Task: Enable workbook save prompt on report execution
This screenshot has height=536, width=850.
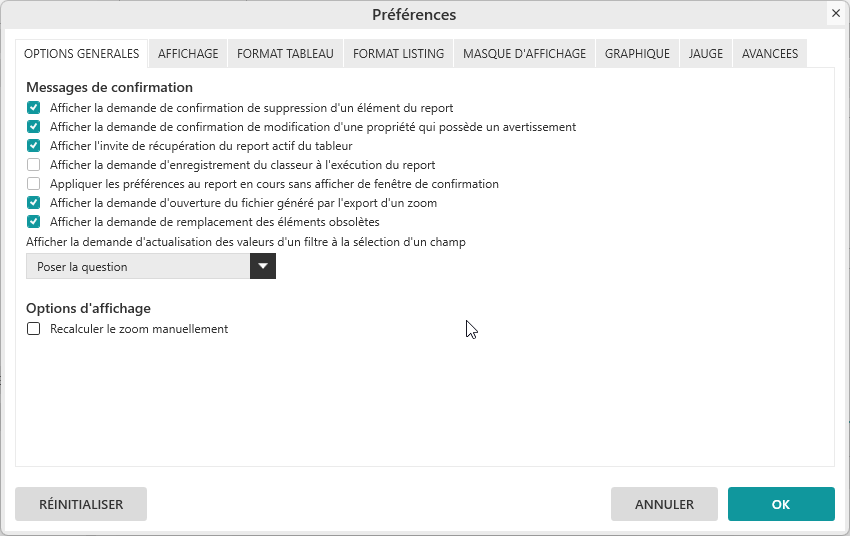Action: click(34, 165)
